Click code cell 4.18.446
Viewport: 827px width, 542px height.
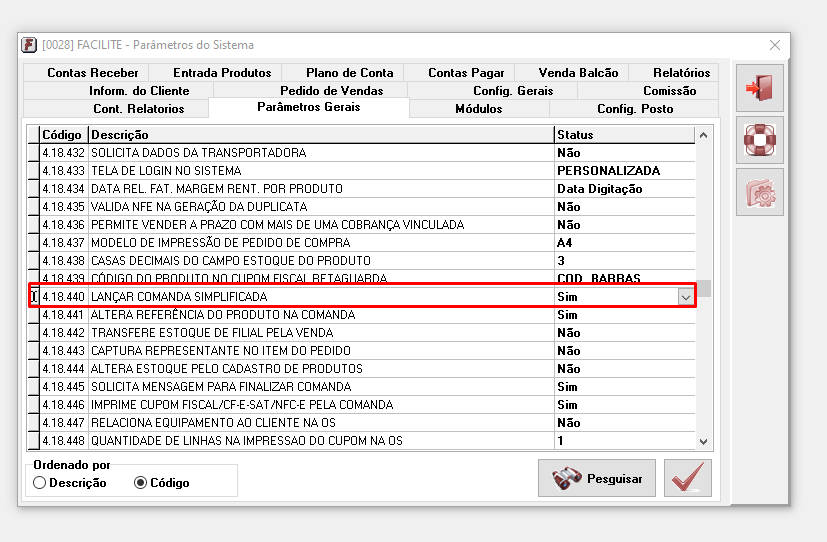click(x=63, y=404)
